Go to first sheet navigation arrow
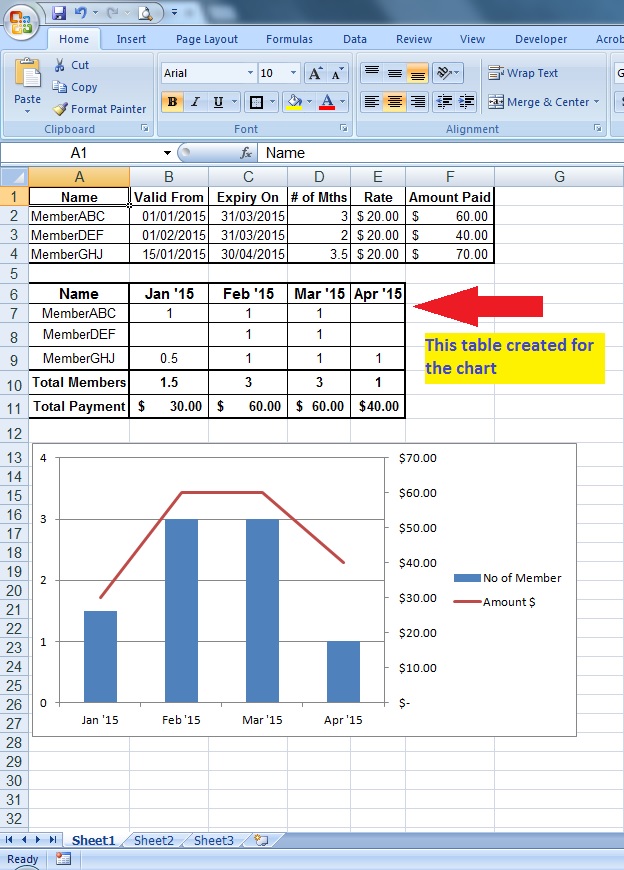 click(x=9, y=840)
